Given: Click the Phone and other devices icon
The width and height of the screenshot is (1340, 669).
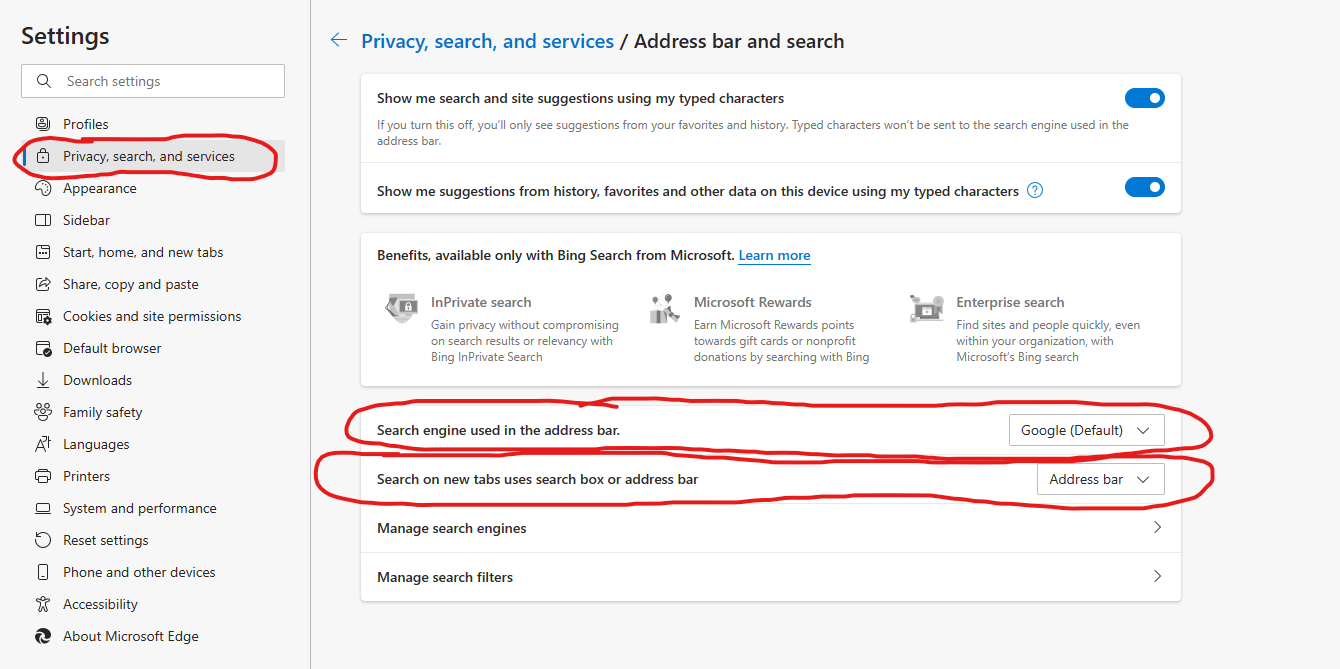Looking at the screenshot, I should [x=43, y=572].
